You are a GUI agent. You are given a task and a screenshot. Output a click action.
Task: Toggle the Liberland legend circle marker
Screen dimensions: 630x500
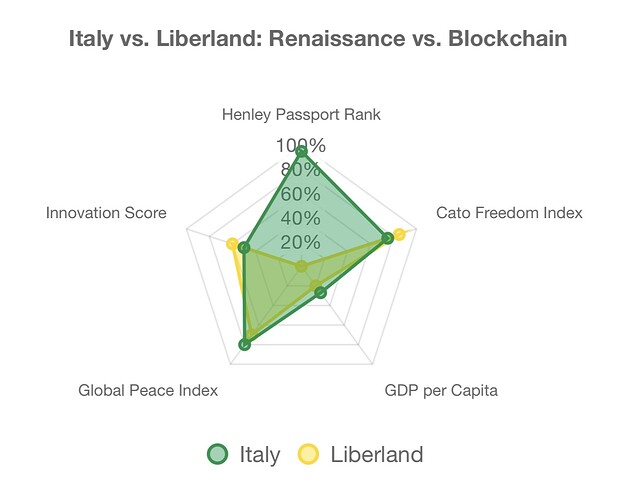click(x=309, y=454)
